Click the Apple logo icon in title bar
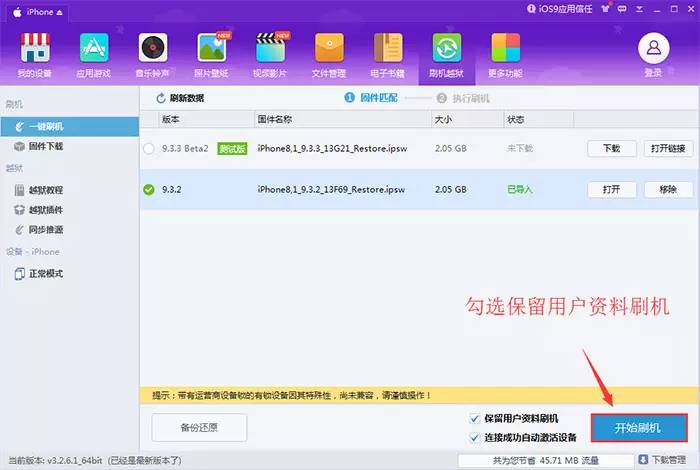The width and height of the screenshot is (700, 470). pyautogui.click(x=17, y=12)
